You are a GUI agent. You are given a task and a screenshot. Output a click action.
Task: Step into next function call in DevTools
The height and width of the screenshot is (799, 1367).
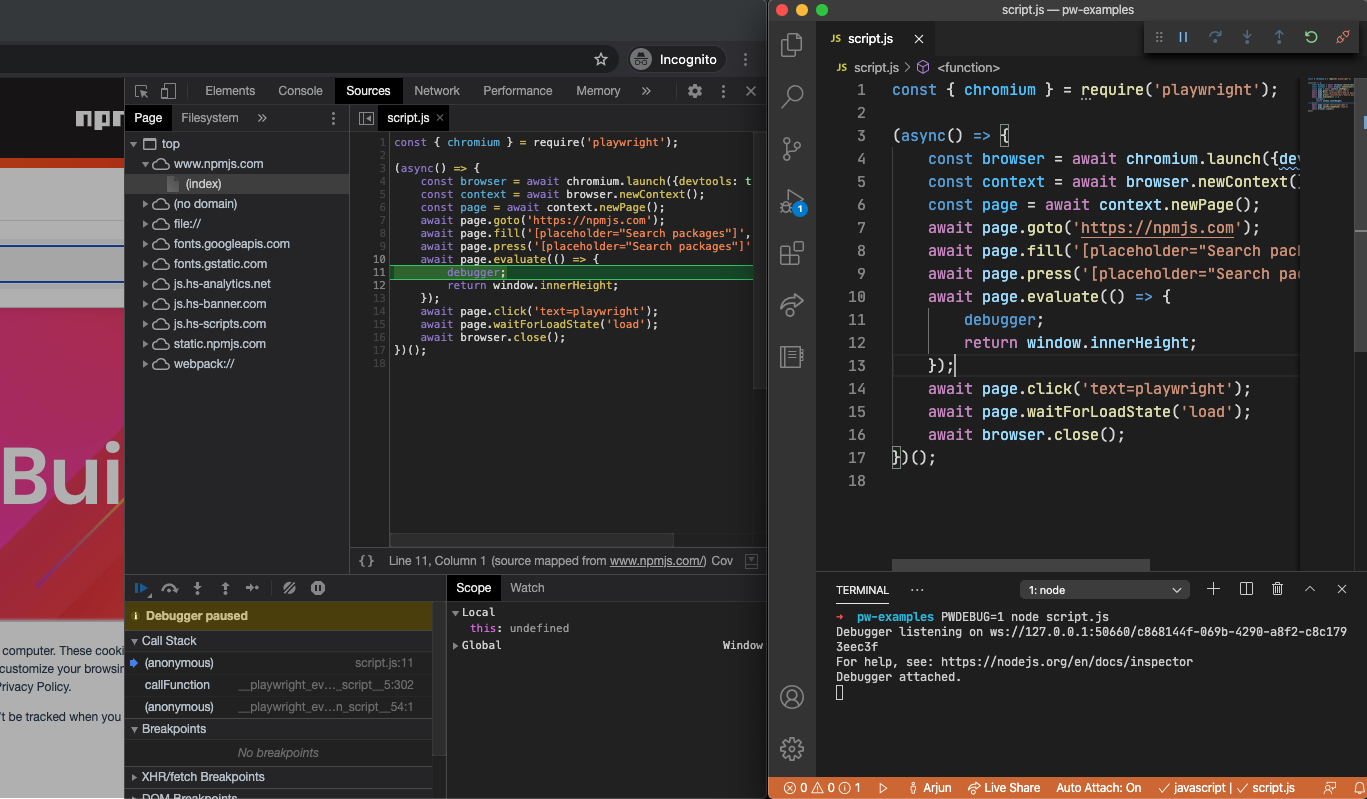pyautogui.click(x=198, y=588)
